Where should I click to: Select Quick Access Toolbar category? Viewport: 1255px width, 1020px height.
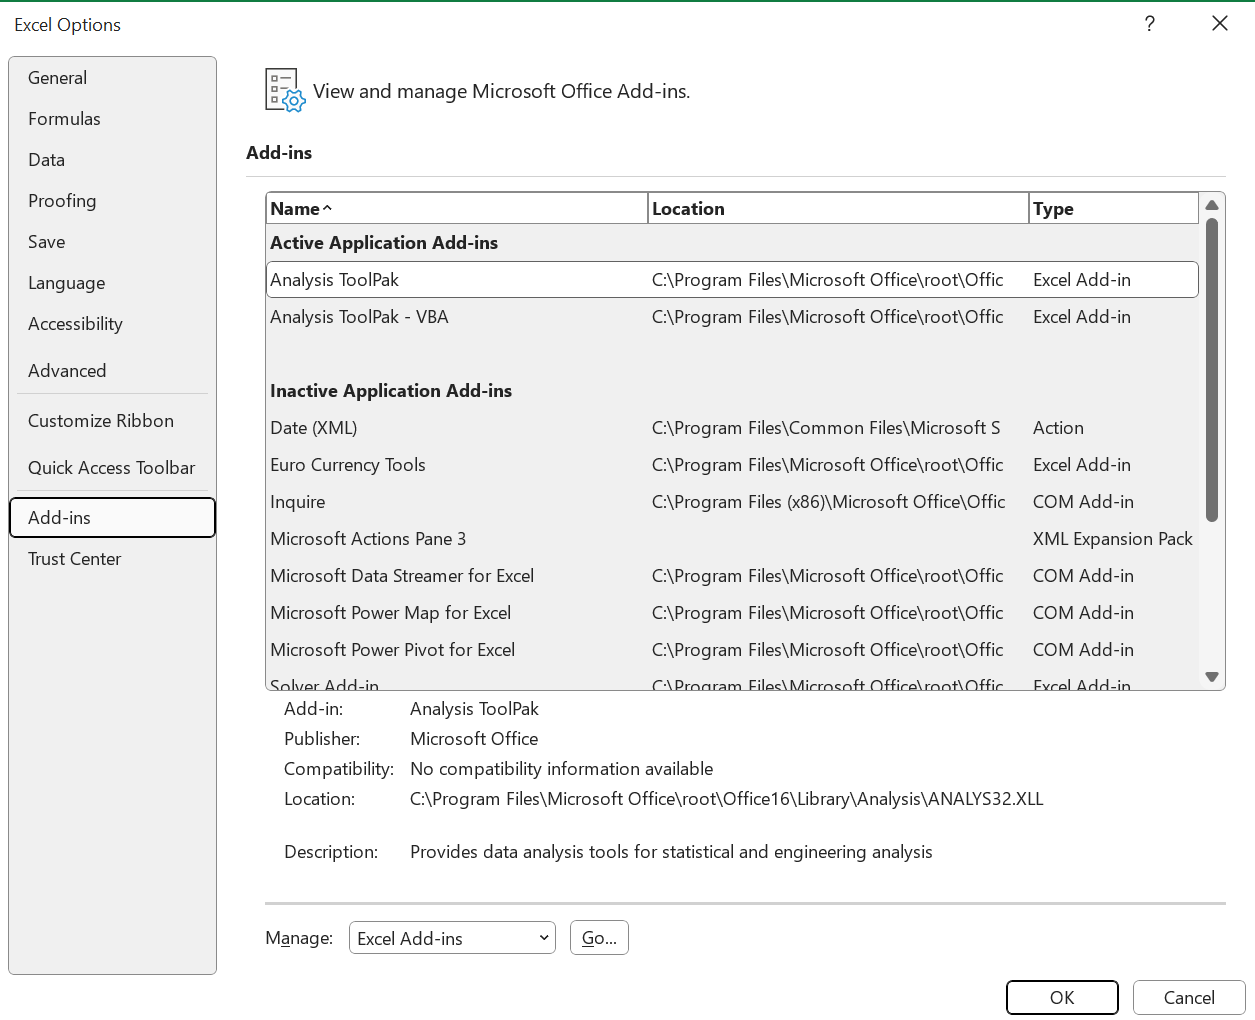[112, 468]
